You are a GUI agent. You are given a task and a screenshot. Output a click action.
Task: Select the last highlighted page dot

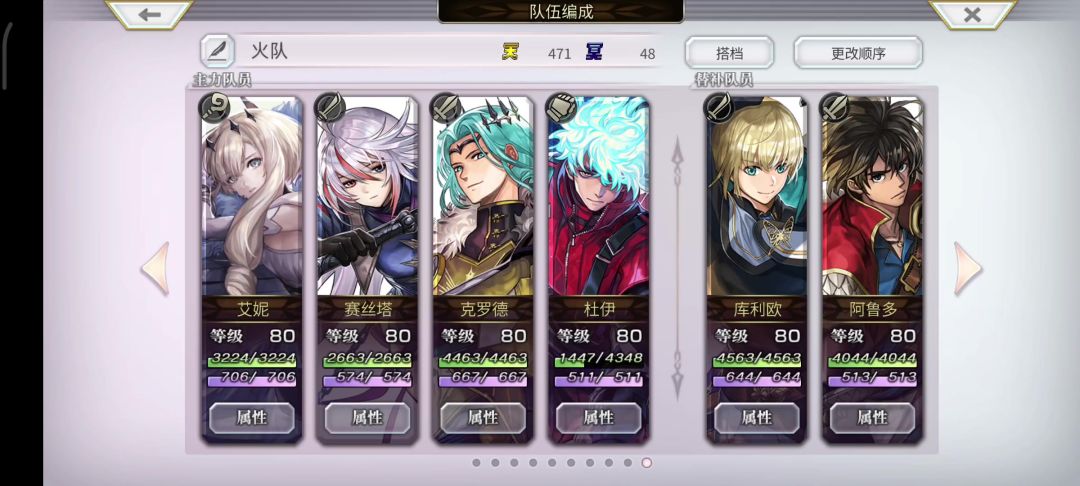click(646, 463)
